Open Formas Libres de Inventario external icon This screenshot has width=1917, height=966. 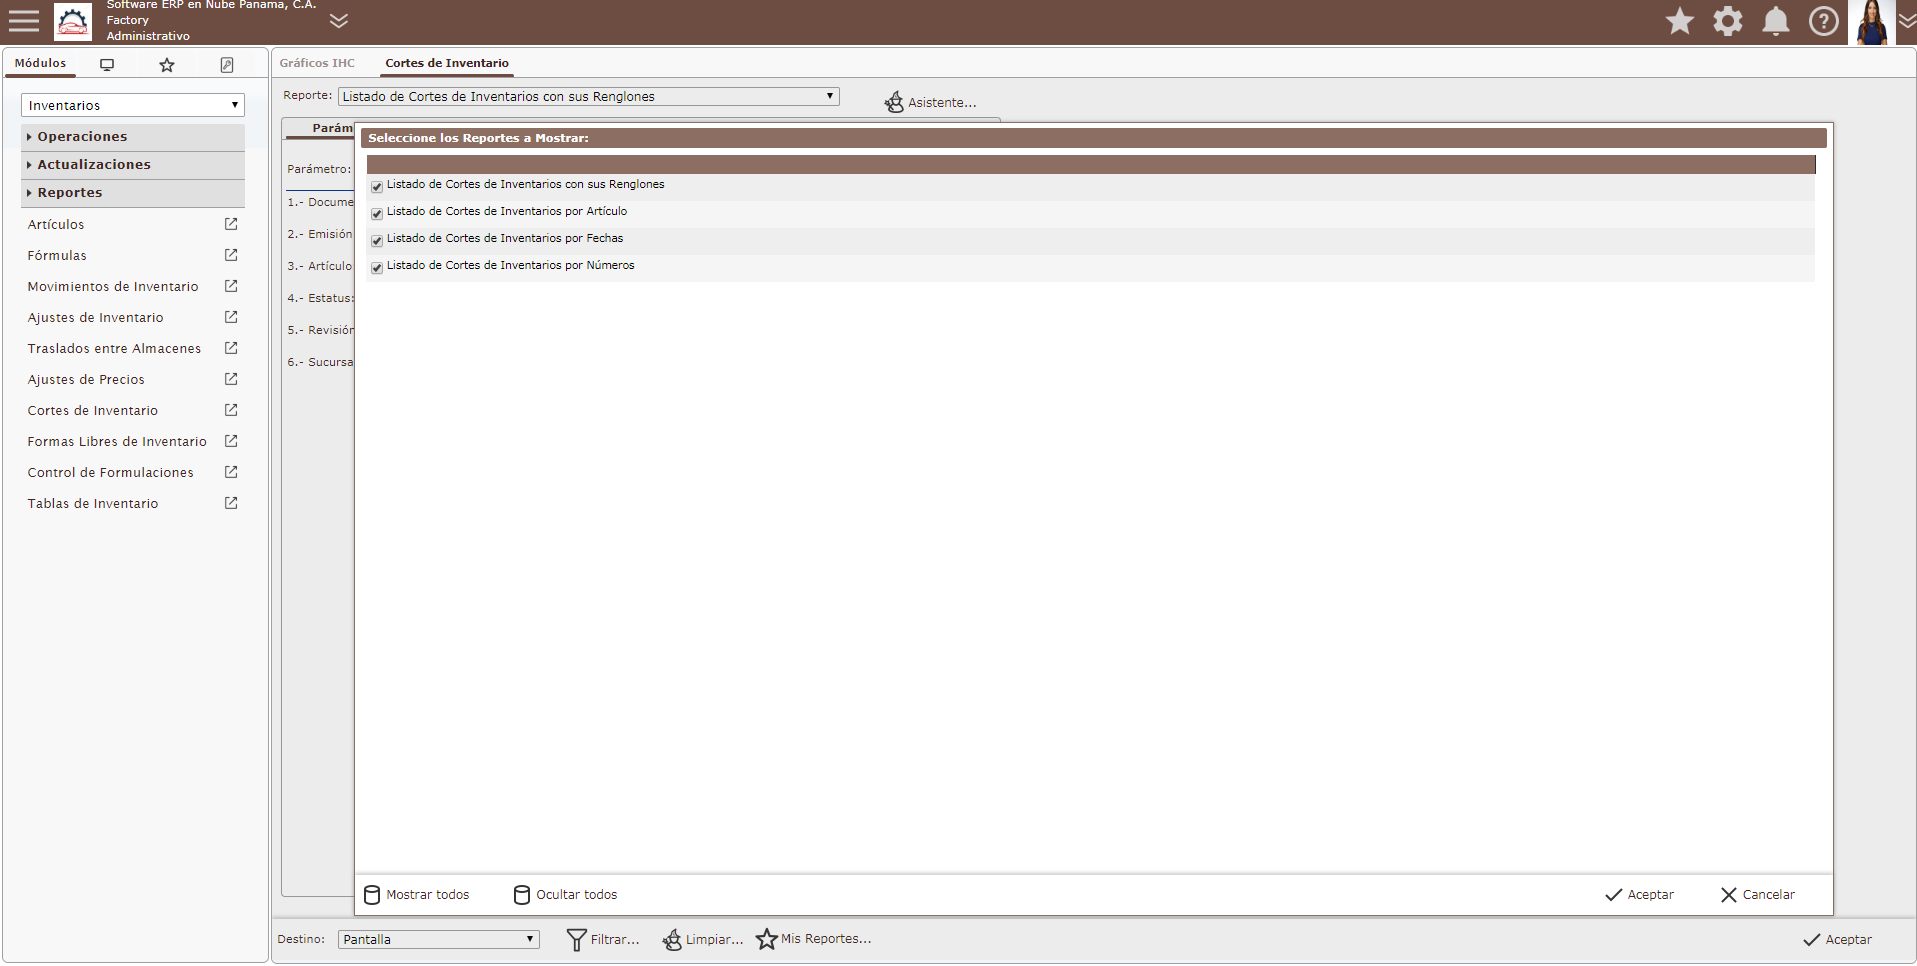click(x=231, y=441)
